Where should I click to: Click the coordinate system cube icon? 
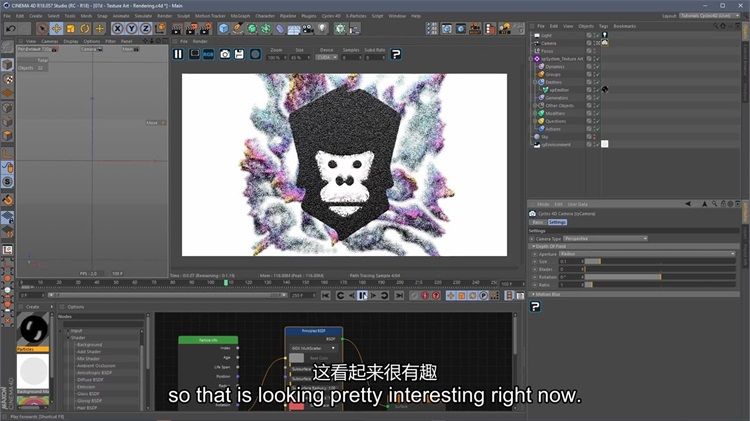click(x=160, y=29)
